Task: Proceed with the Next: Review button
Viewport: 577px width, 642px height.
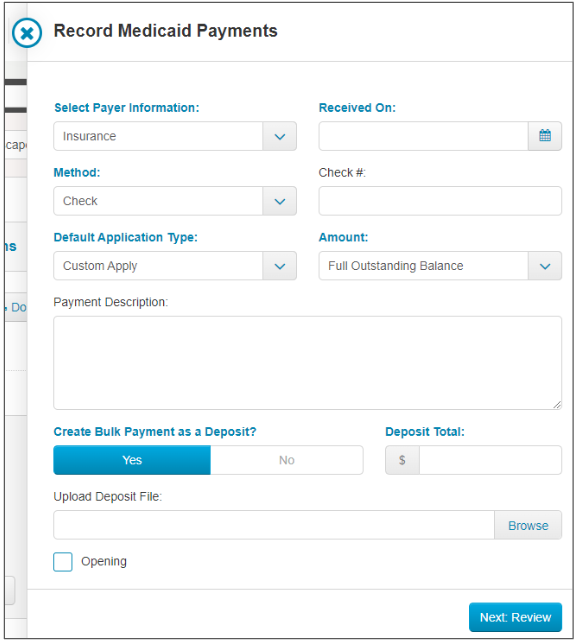Action: (516, 617)
